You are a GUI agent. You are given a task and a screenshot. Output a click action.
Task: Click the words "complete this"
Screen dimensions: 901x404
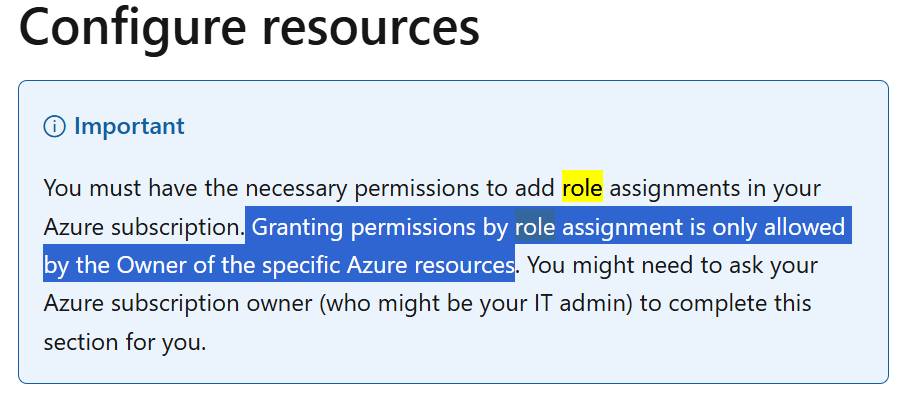point(740,304)
